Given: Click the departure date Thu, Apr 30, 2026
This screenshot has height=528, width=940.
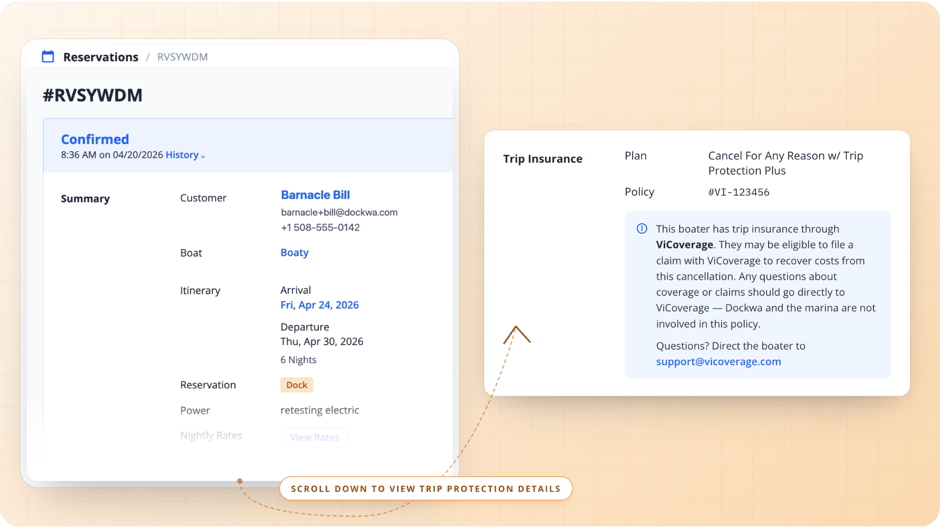Looking at the screenshot, I should click(x=321, y=341).
